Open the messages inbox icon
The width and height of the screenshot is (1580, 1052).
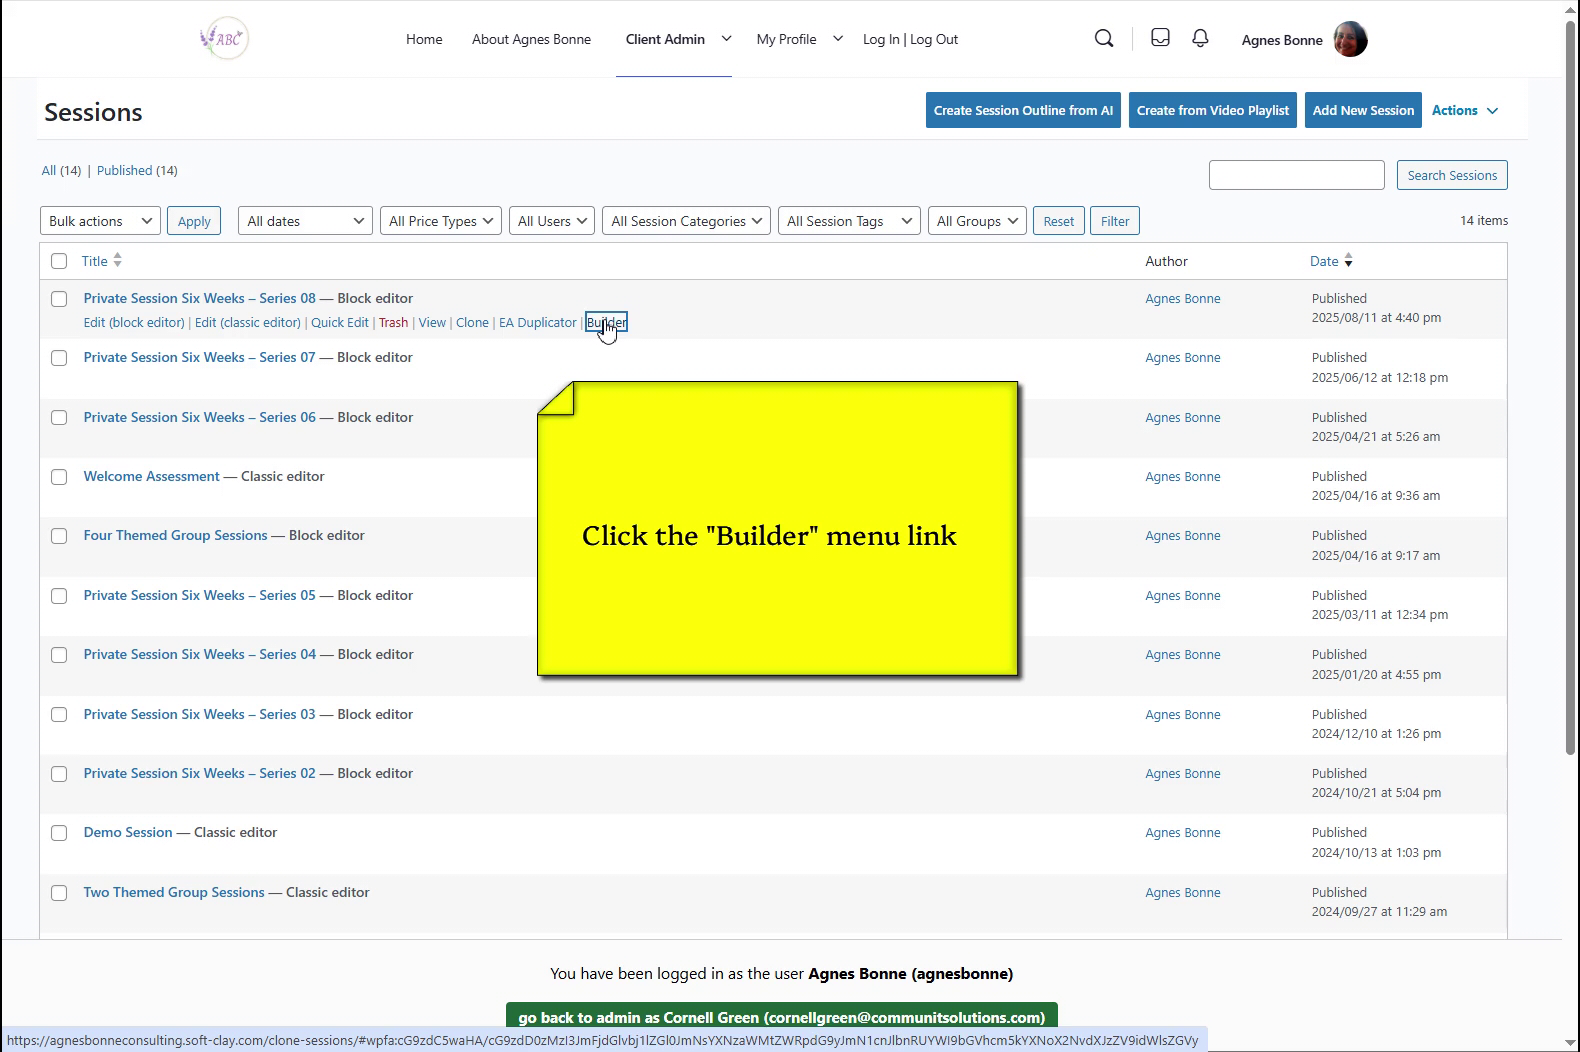click(1160, 38)
